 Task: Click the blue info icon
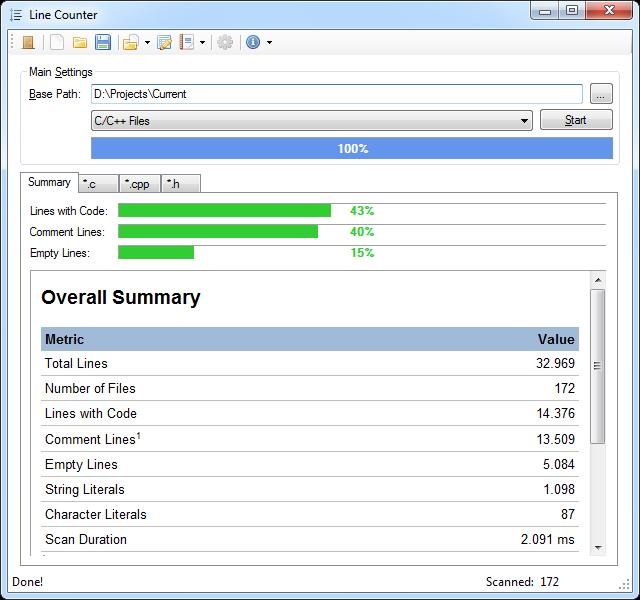tap(253, 42)
